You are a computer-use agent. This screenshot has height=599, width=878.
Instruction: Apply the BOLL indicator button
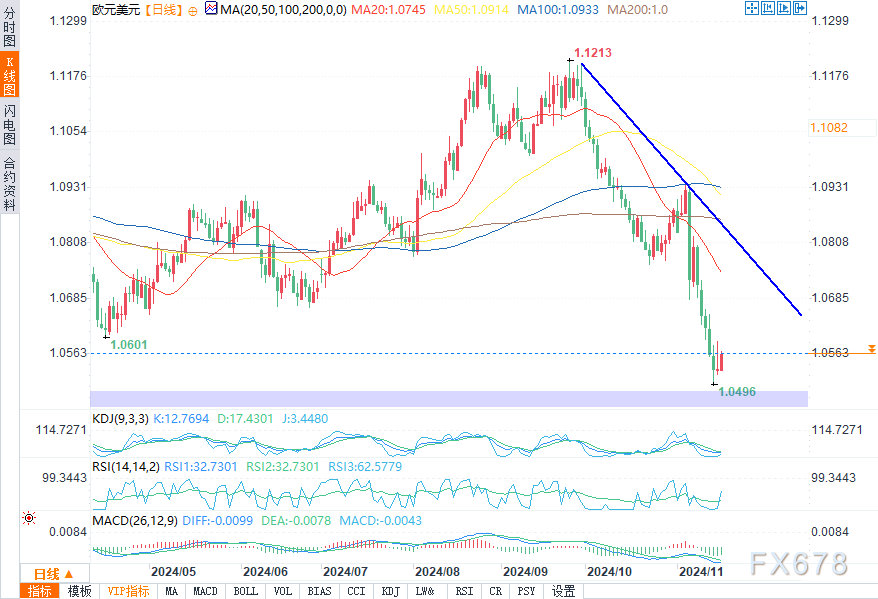point(245,591)
